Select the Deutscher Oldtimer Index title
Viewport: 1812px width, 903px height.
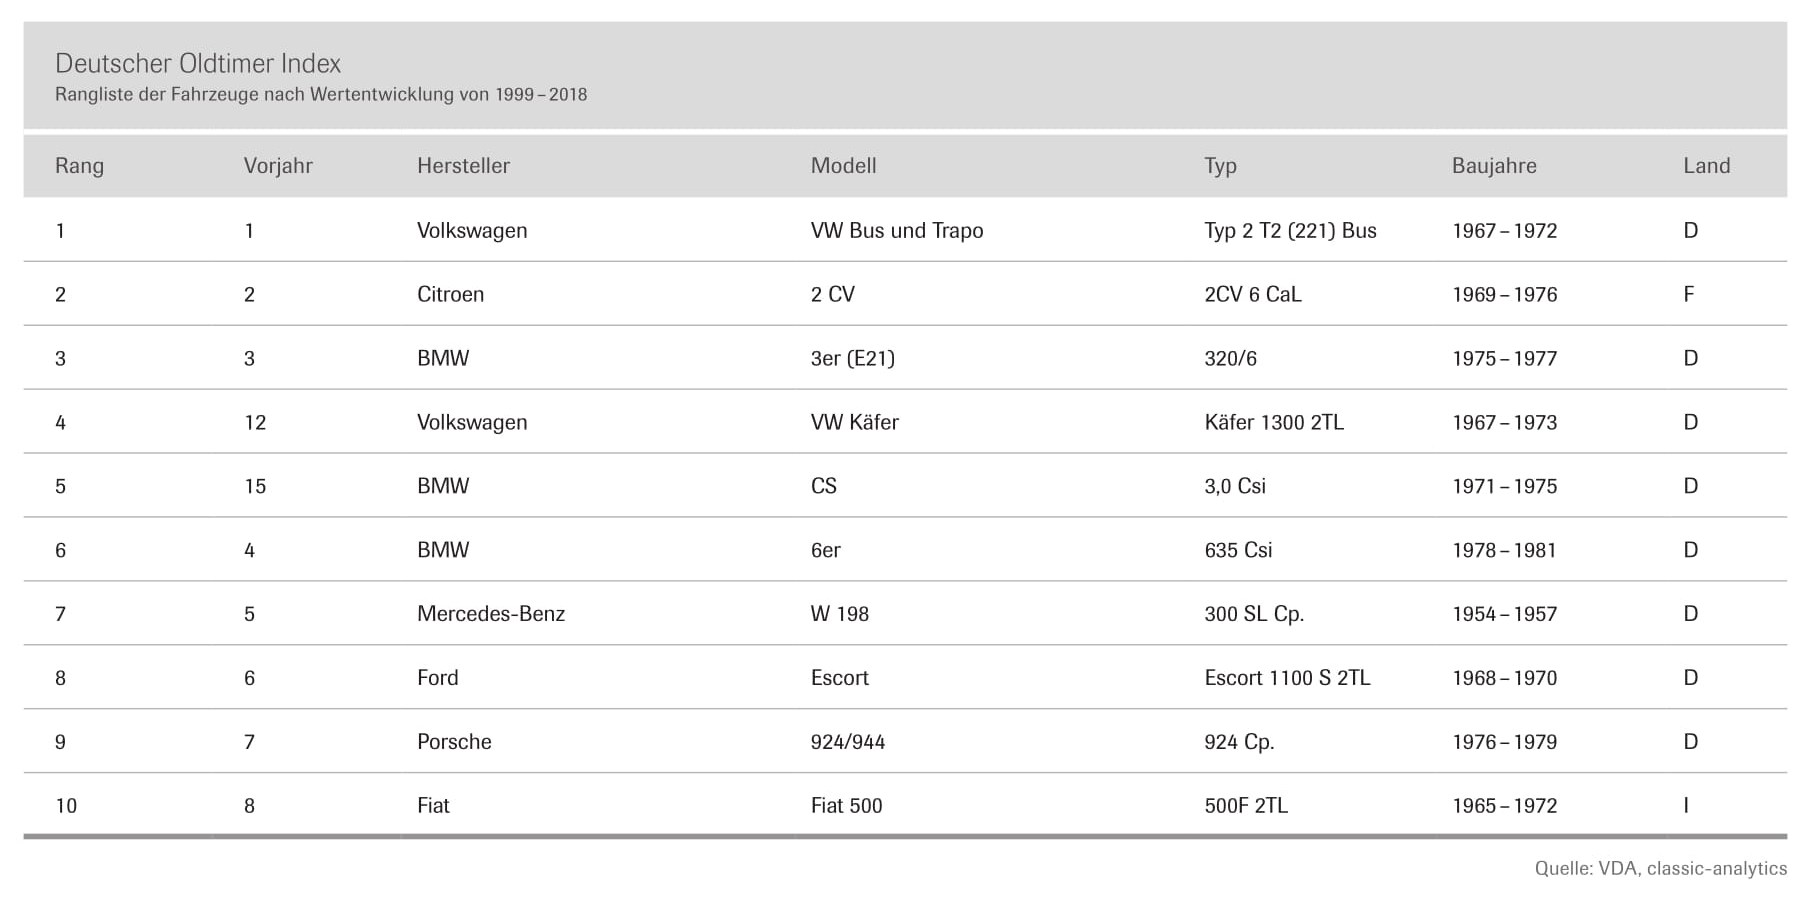coord(198,63)
